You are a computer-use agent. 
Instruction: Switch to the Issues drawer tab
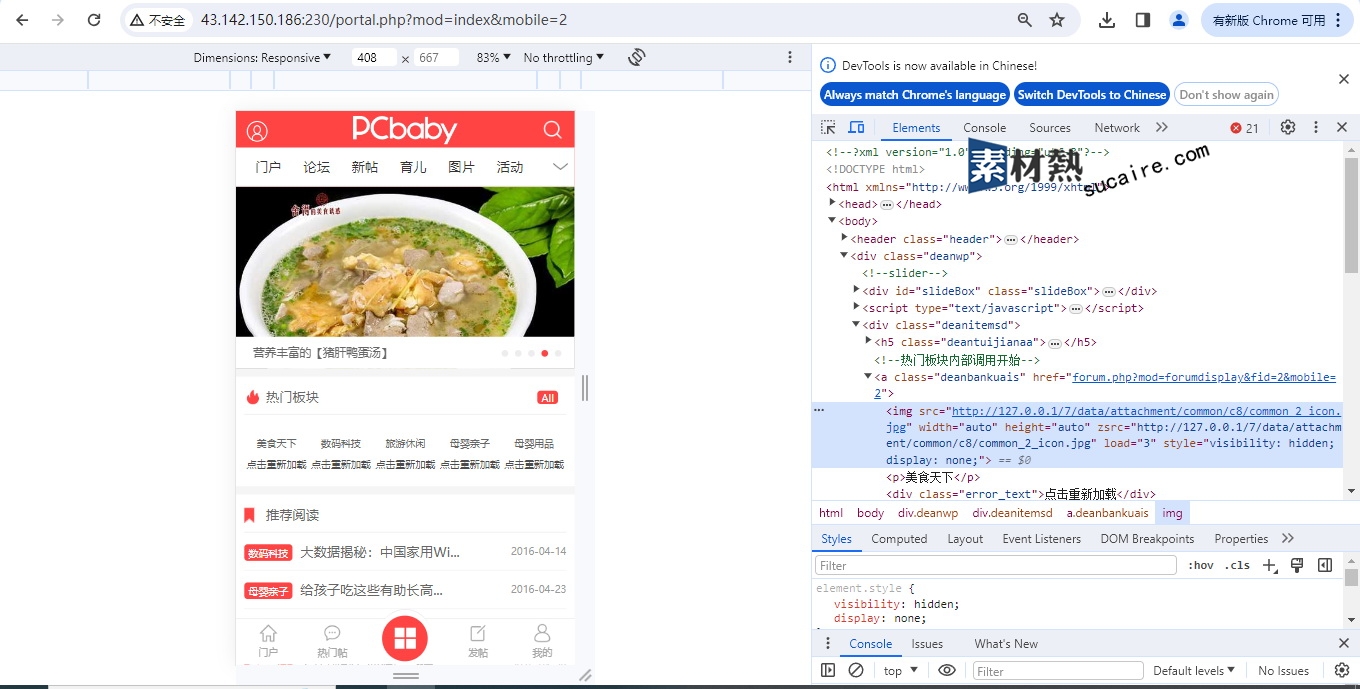click(x=927, y=644)
